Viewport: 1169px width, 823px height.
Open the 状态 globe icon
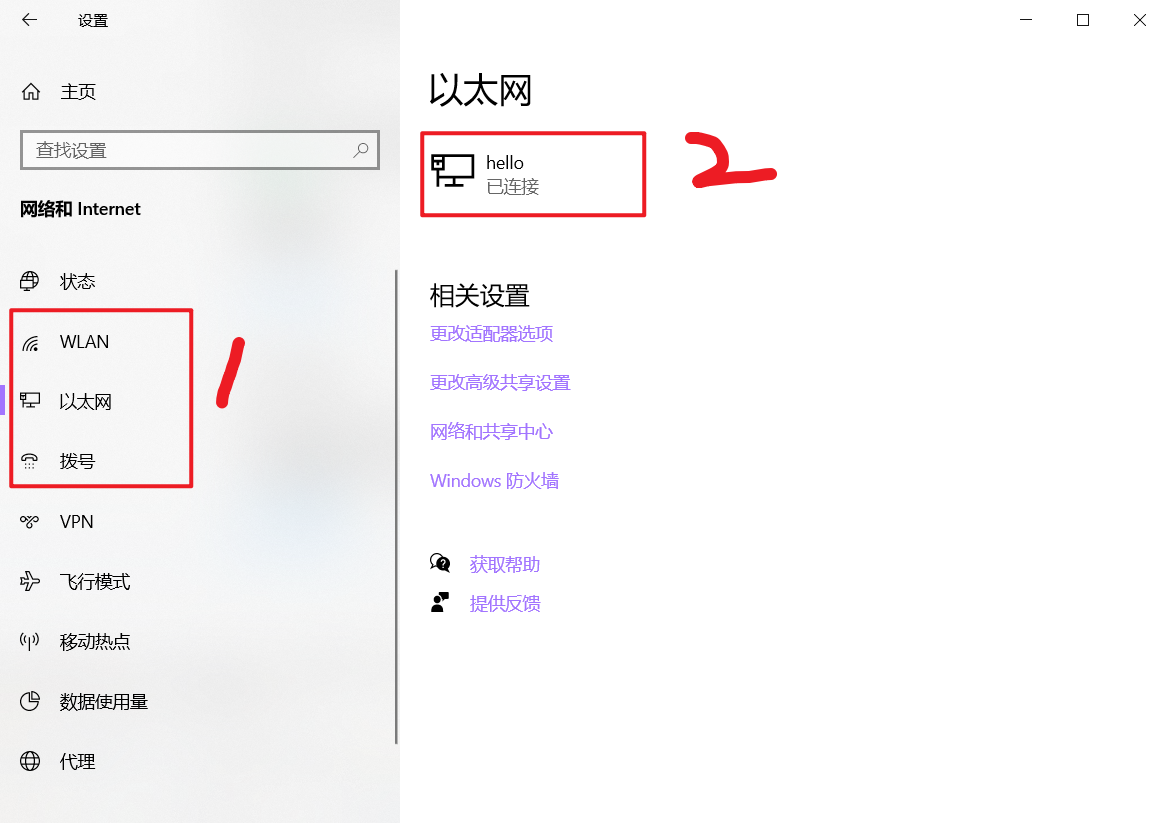coord(30,281)
